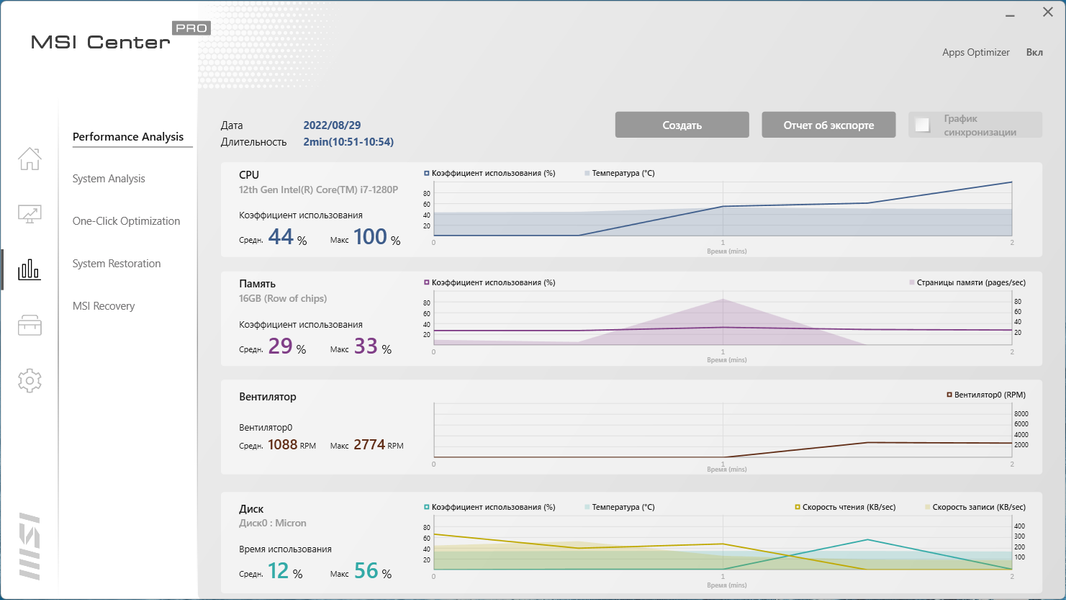This screenshot has width=1066, height=600.
Task: Toggle CPU Температура (°C) legend series
Action: coord(619,173)
